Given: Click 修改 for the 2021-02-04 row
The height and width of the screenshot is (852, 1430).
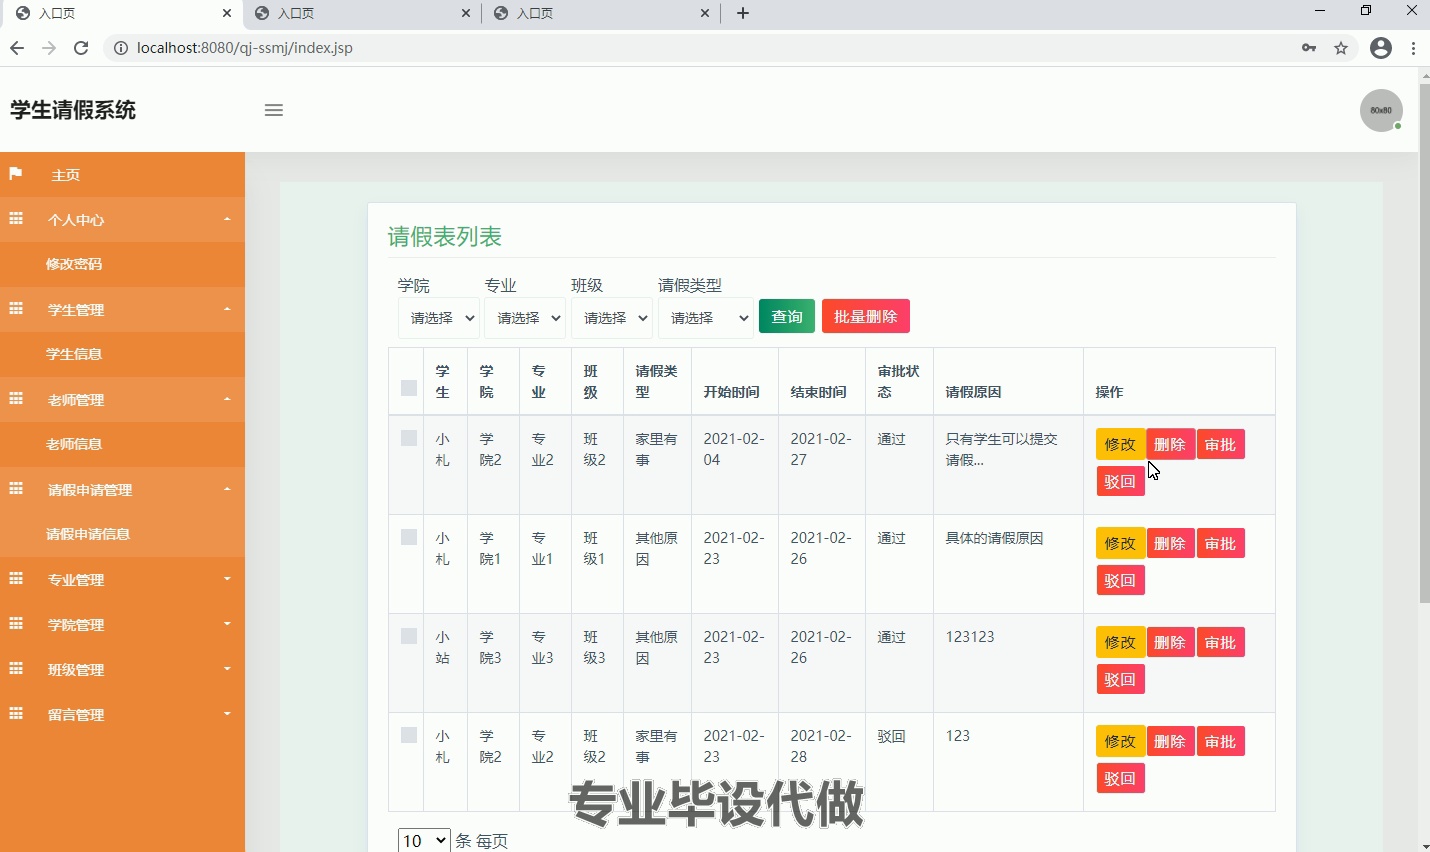Looking at the screenshot, I should coord(1120,444).
